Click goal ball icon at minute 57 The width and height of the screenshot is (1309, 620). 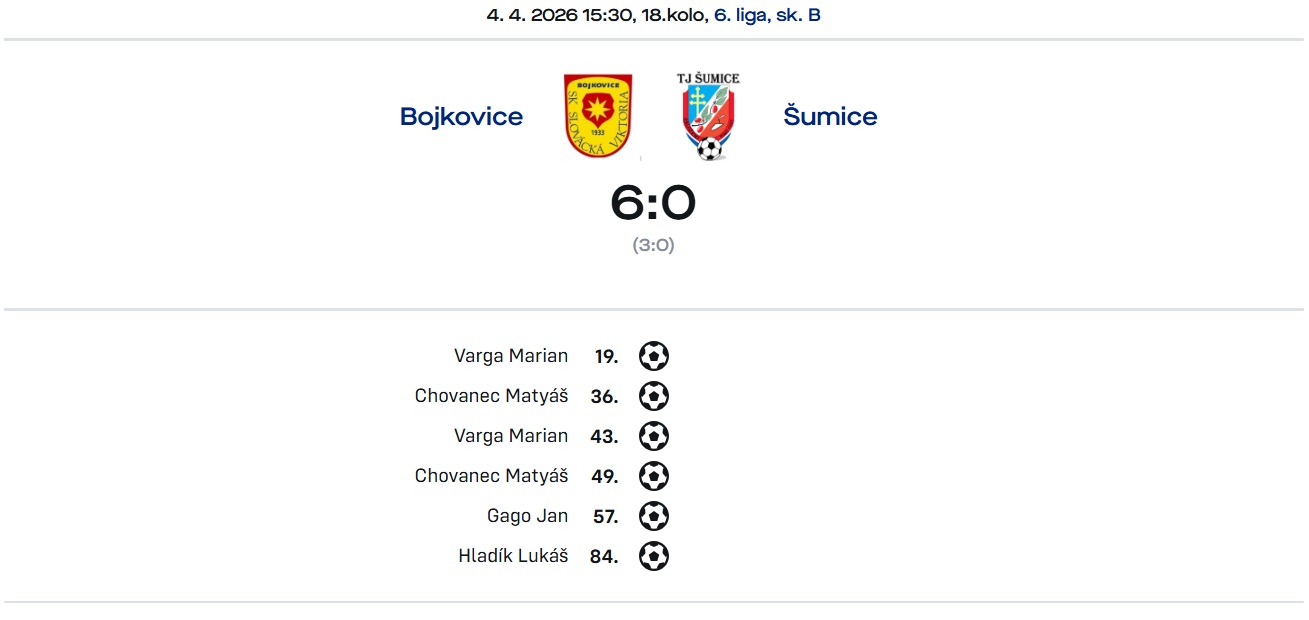tap(653, 516)
